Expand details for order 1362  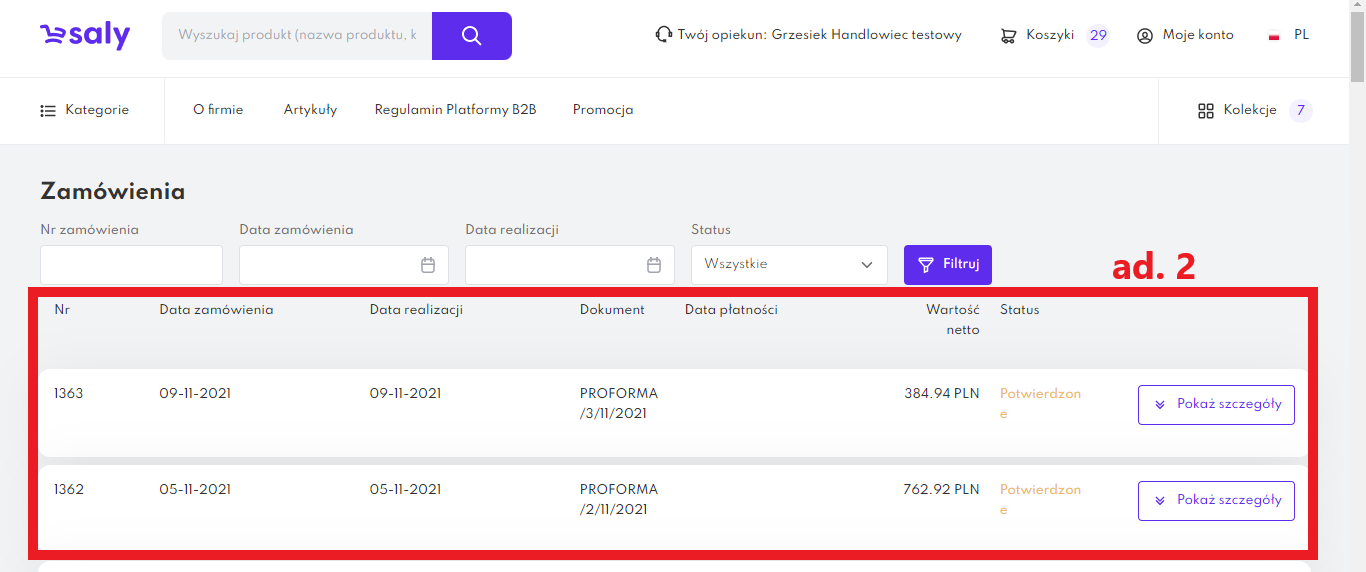pyautogui.click(x=1216, y=501)
